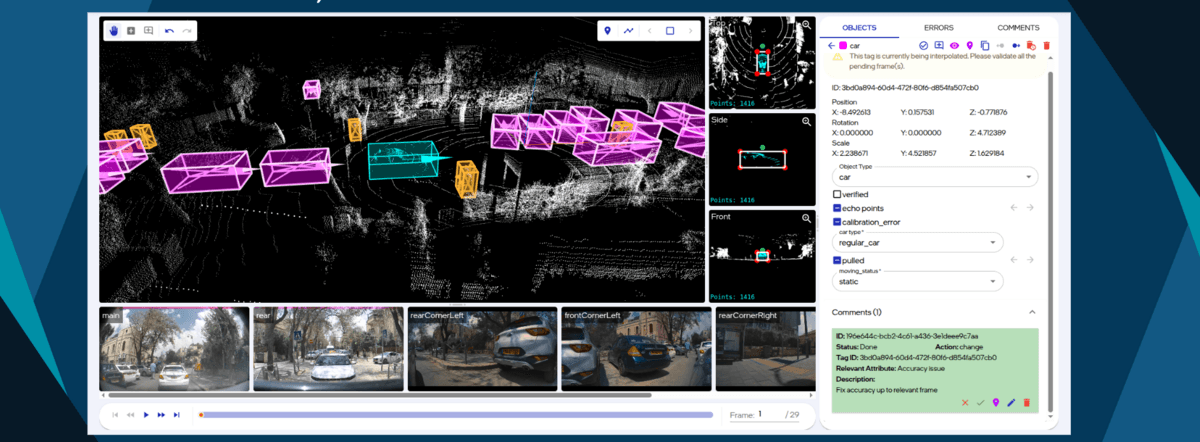Approve the comment with green check
The width and height of the screenshot is (1200, 442).
click(980, 402)
